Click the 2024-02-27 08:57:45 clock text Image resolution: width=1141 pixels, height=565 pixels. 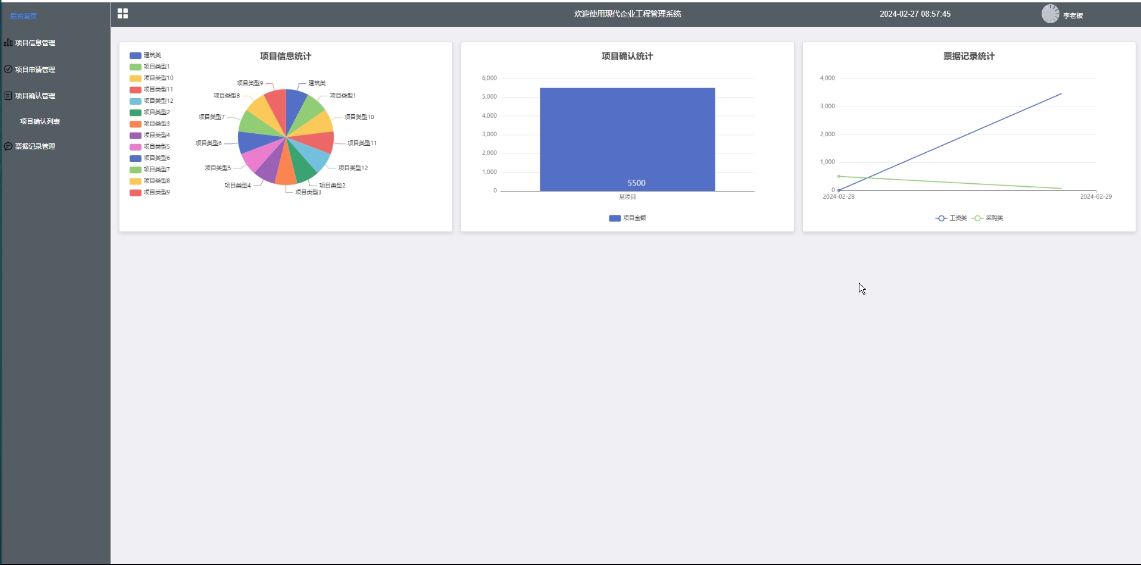[915, 15]
